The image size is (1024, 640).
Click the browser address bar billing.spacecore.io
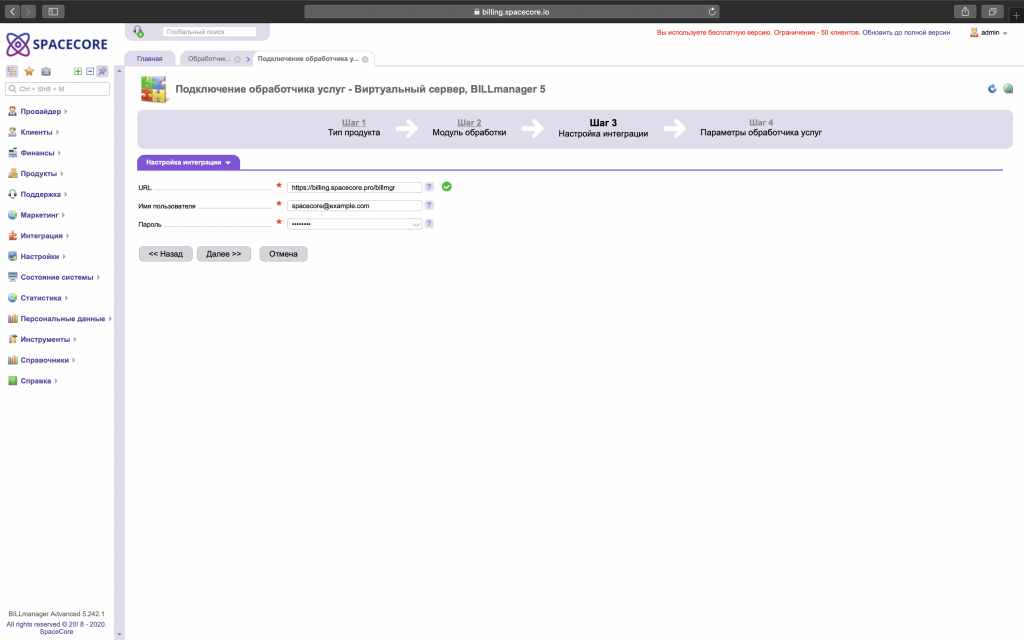pos(512,12)
